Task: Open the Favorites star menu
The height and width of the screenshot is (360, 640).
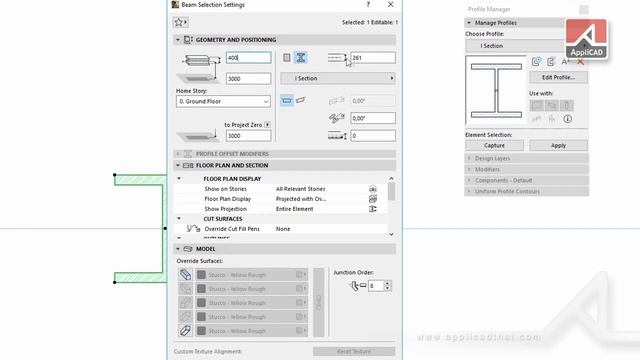Action: coord(180,22)
